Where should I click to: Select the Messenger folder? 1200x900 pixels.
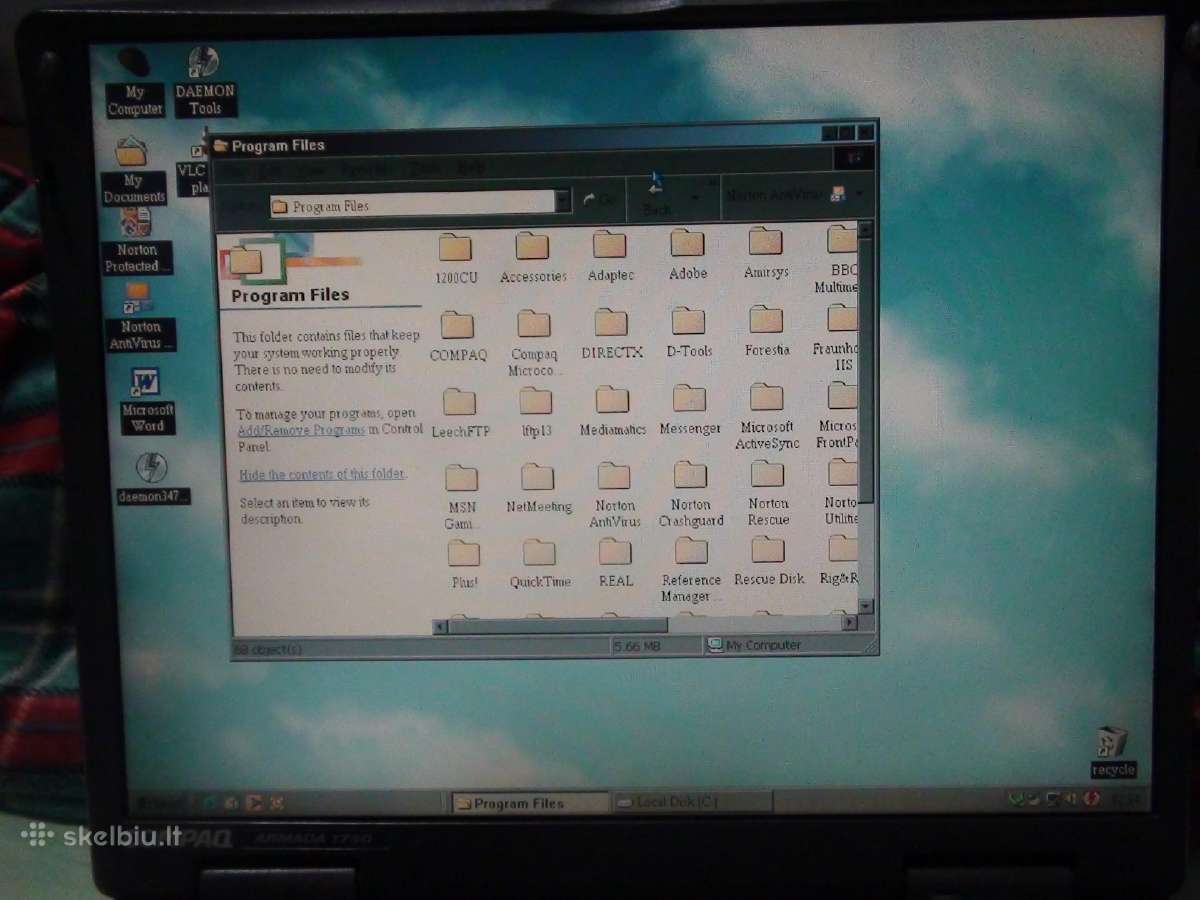click(690, 411)
